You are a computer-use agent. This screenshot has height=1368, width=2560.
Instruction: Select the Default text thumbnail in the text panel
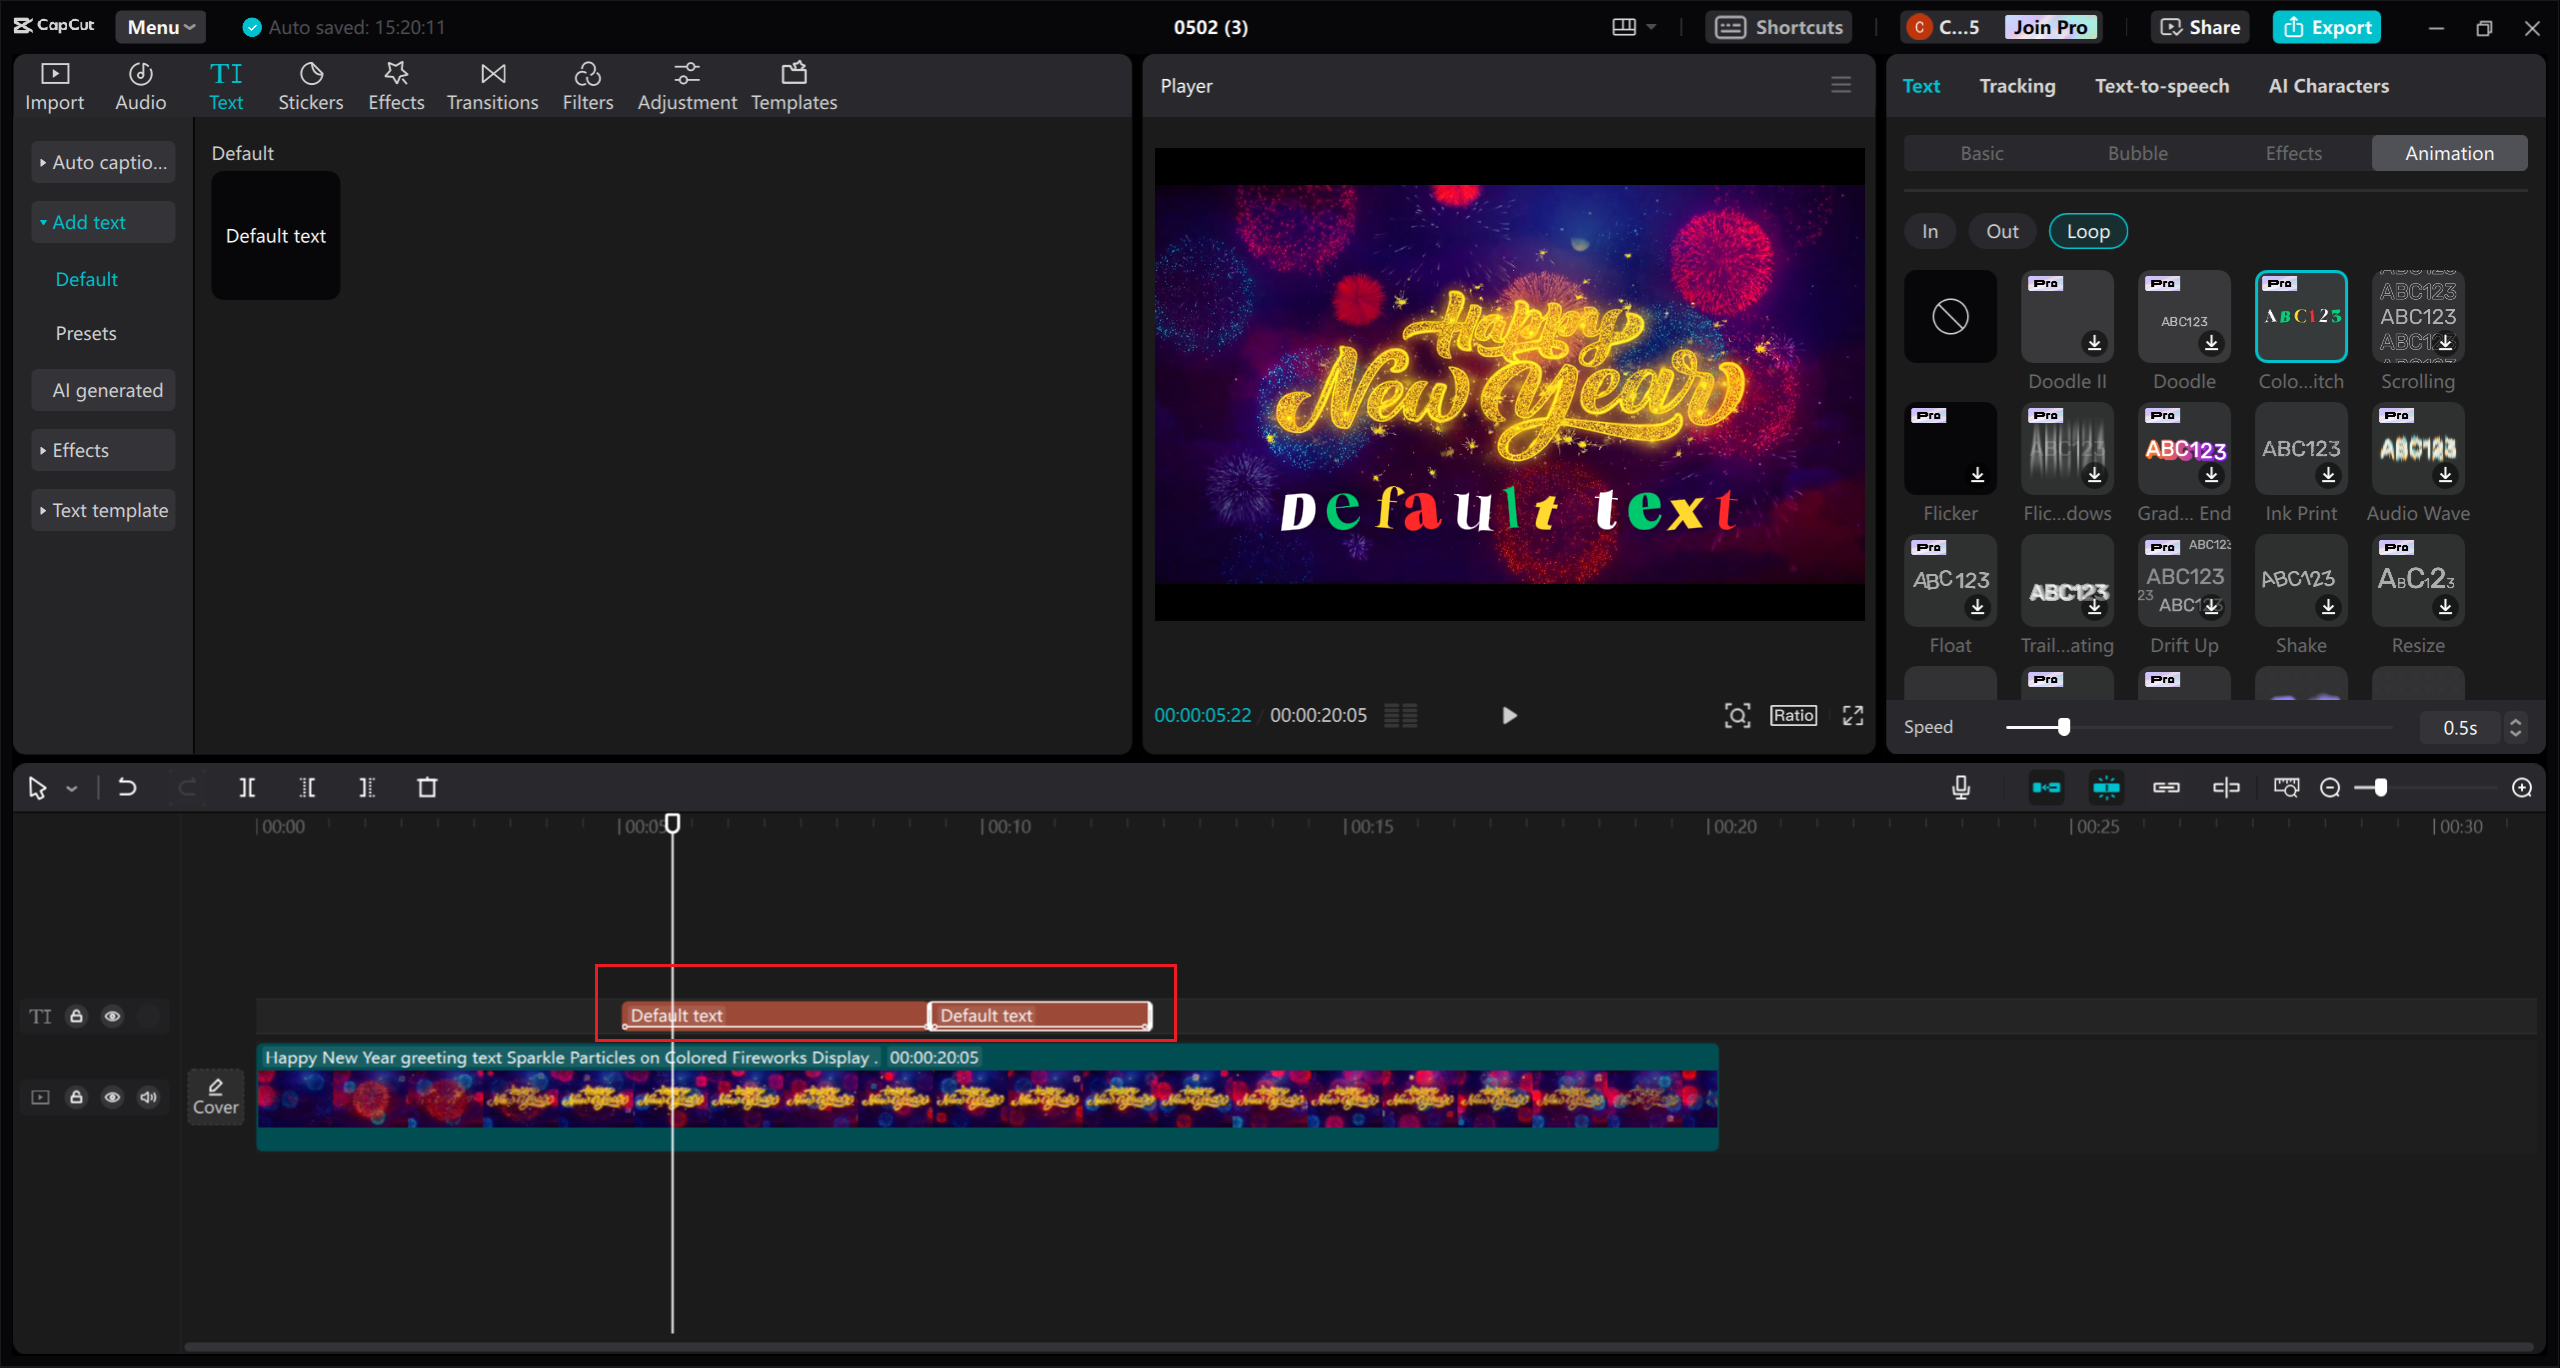pyautogui.click(x=275, y=235)
